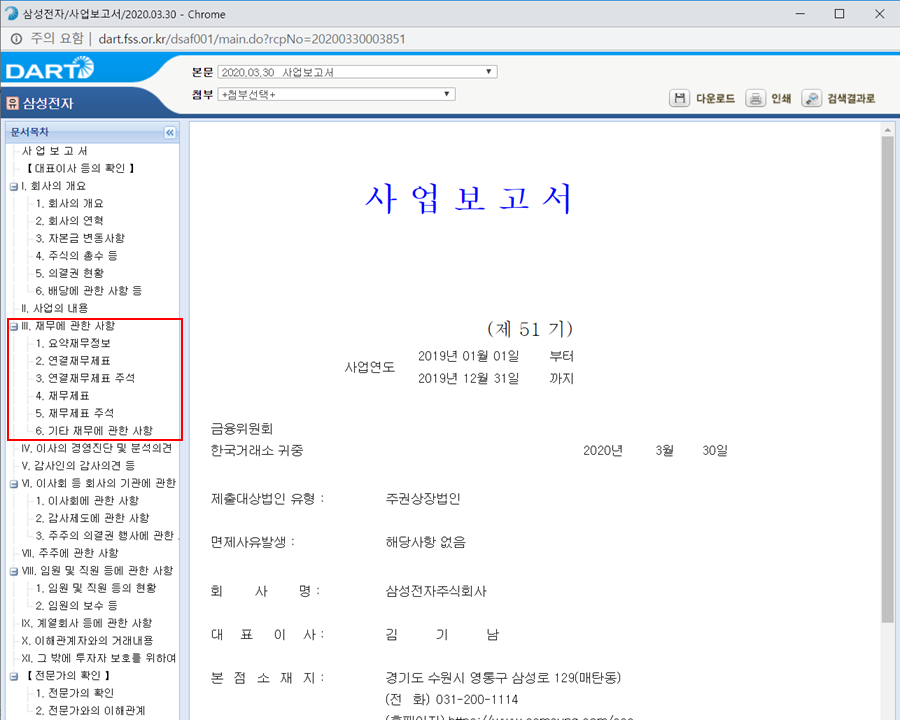Screen dimensions: 900x720
Task: Click the scrollbar up arrow in document pane
Action: pos(887,130)
